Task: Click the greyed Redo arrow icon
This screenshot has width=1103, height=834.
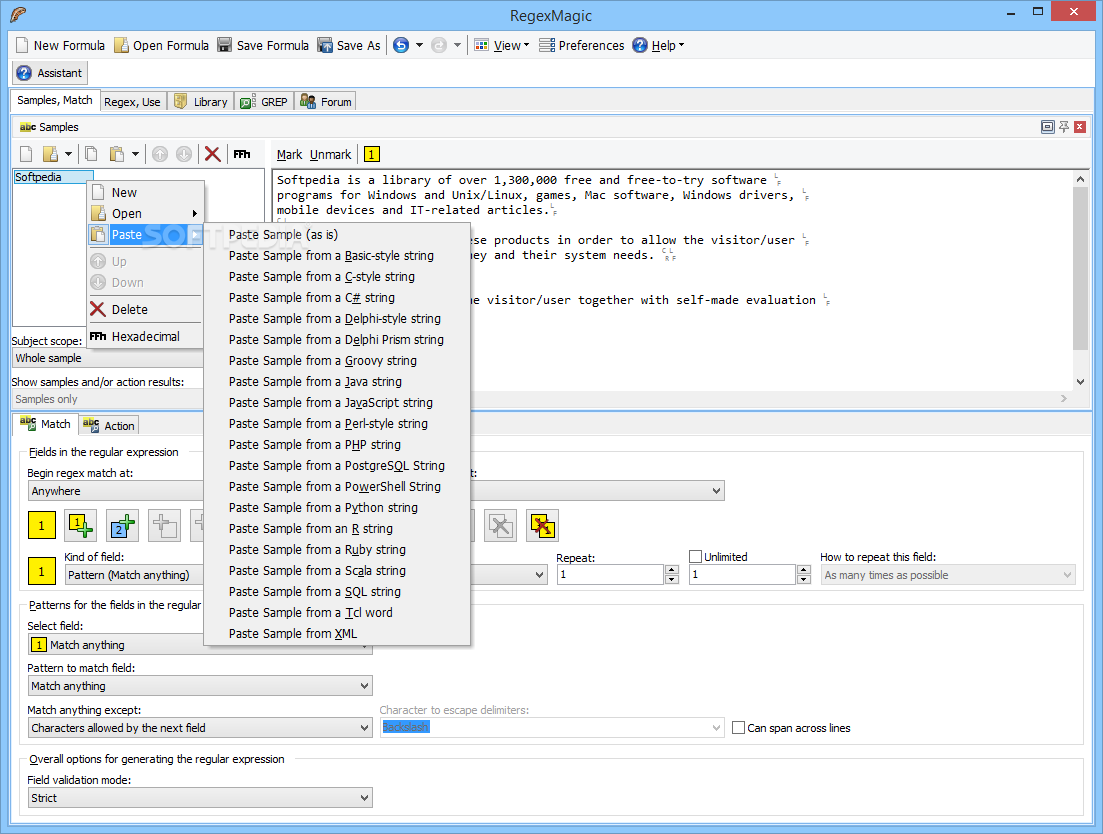Action: click(439, 45)
